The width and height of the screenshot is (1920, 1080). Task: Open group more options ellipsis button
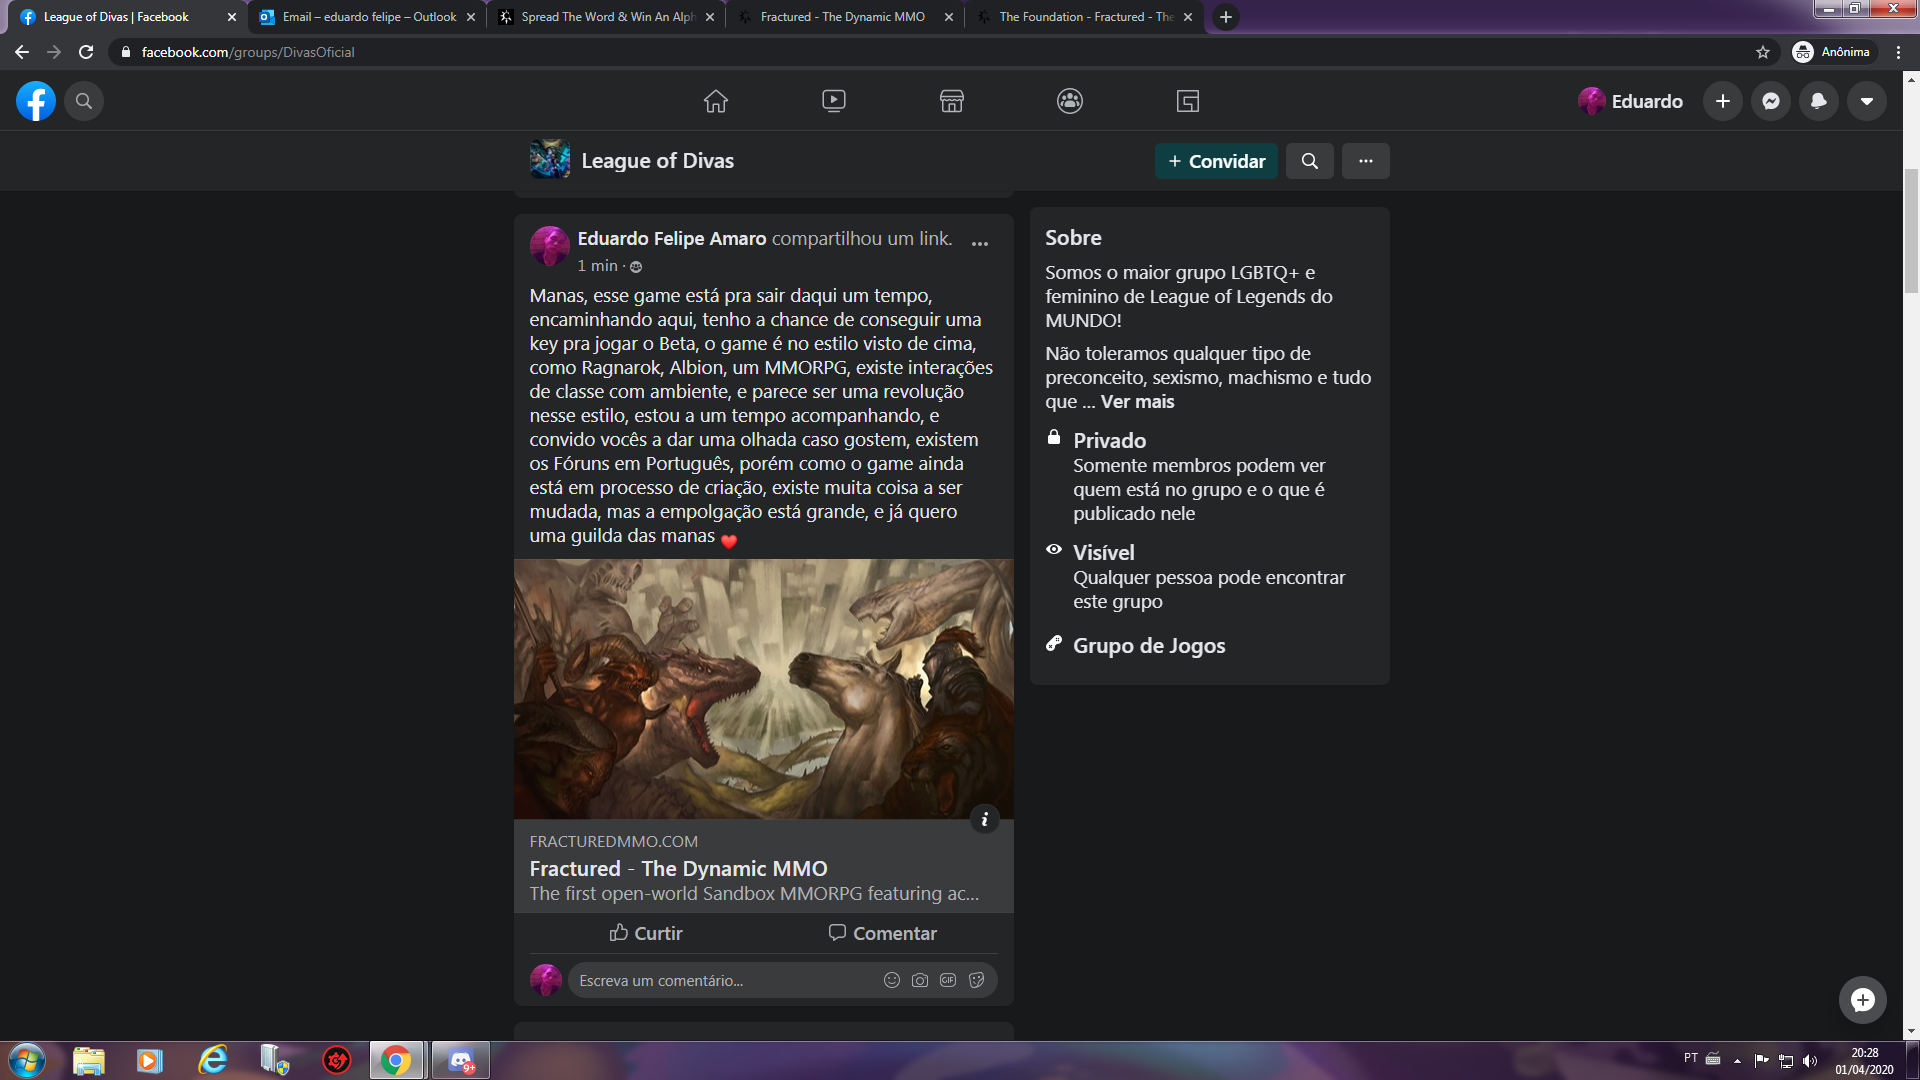pyautogui.click(x=1366, y=161)
